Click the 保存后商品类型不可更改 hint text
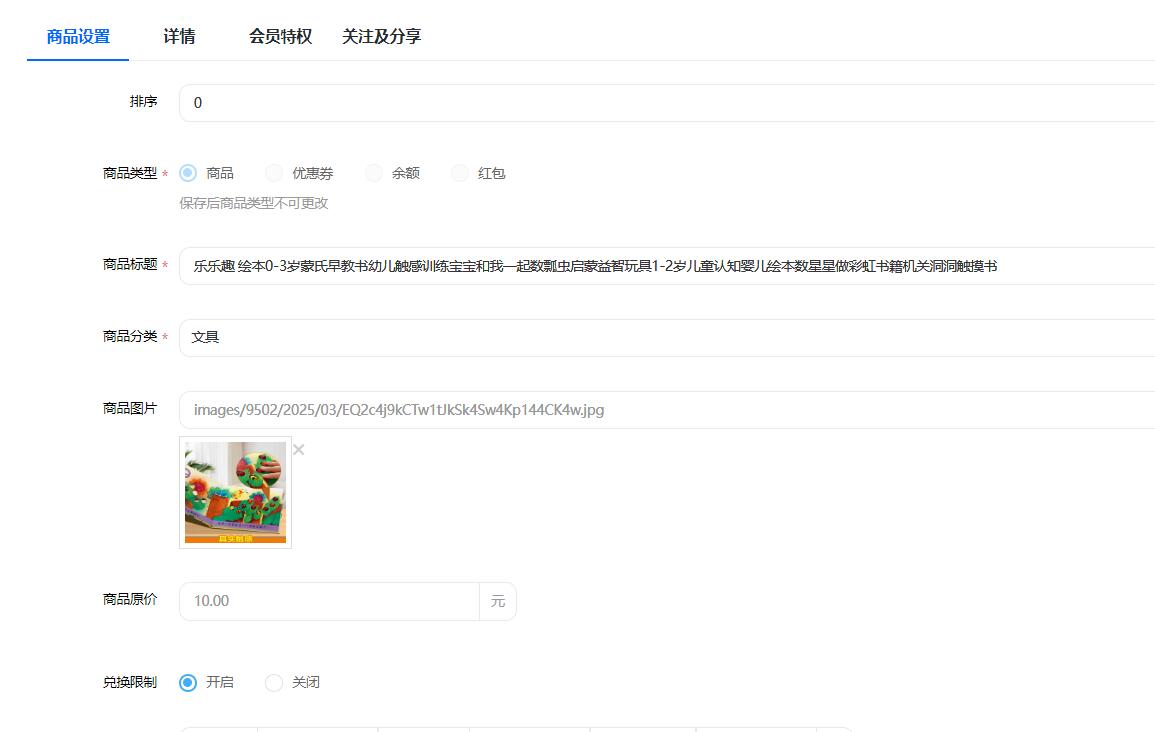Viewport: 1155px width, 732px height. tap(253, 203)
